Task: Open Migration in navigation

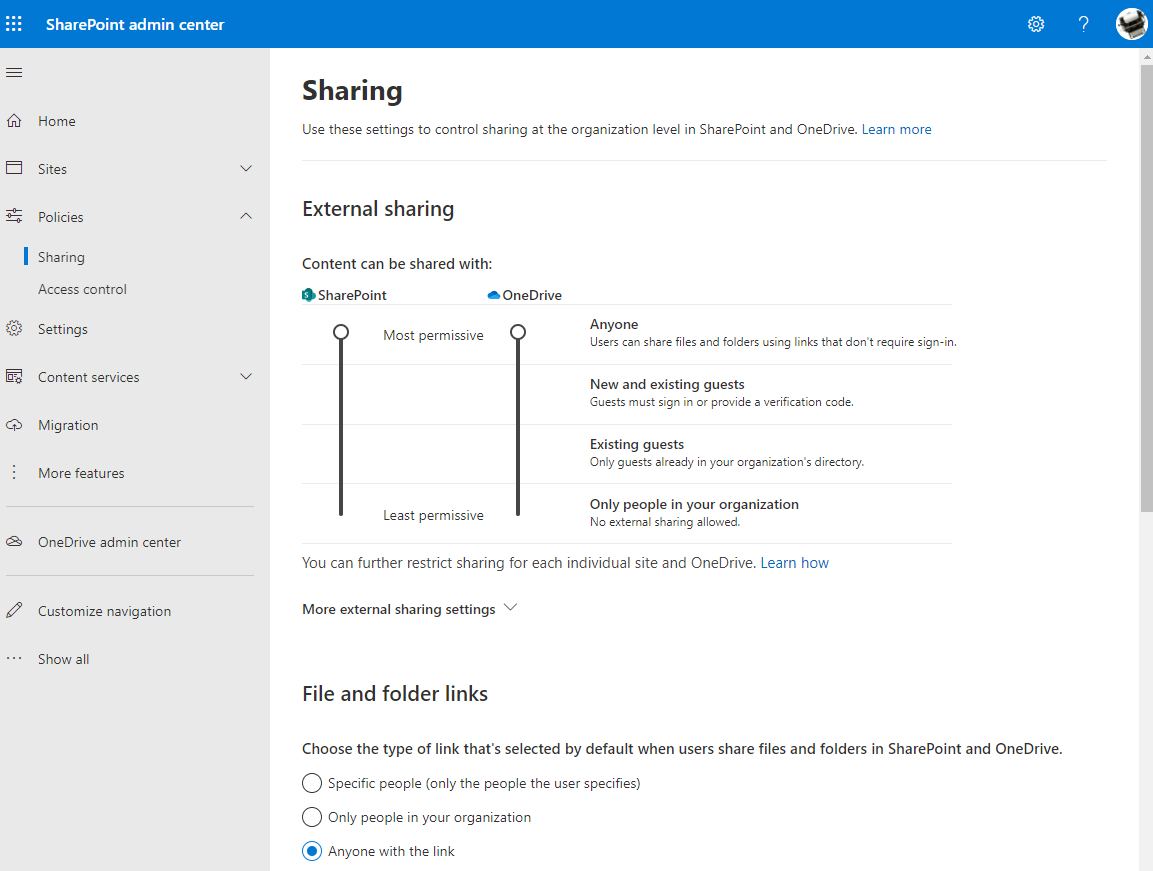Action: (68, 425)
